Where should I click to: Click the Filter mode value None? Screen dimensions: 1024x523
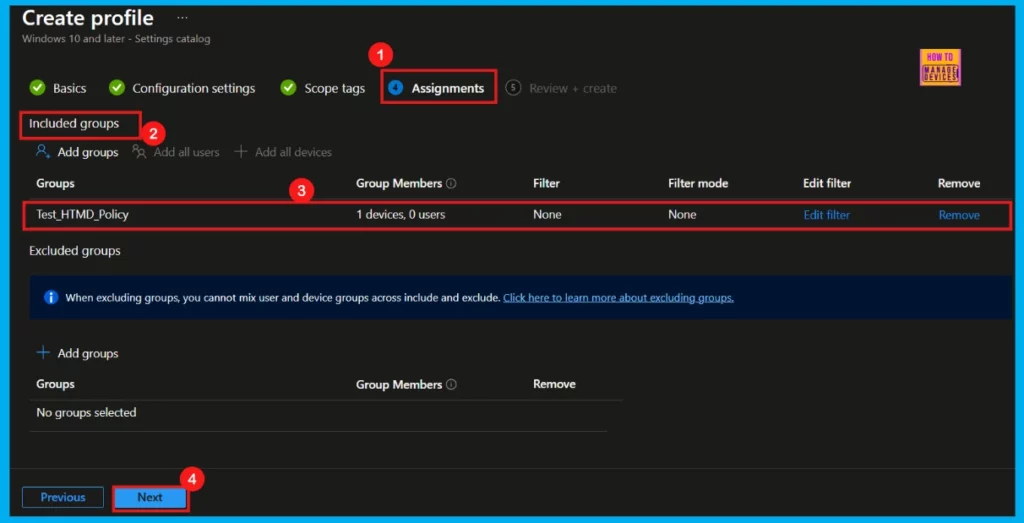[682, 215]
